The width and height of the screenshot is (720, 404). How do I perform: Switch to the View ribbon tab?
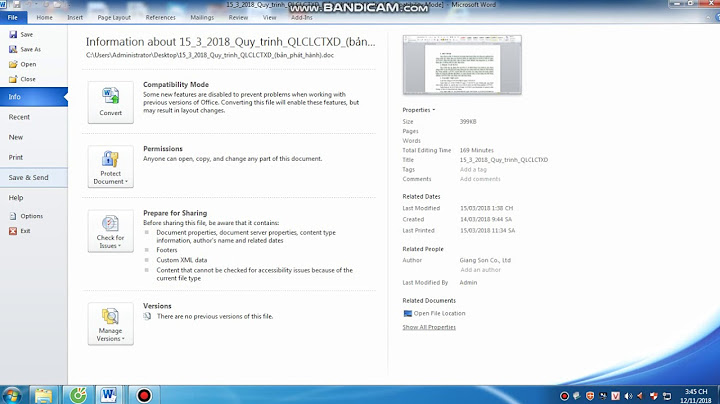coord(270,17)
